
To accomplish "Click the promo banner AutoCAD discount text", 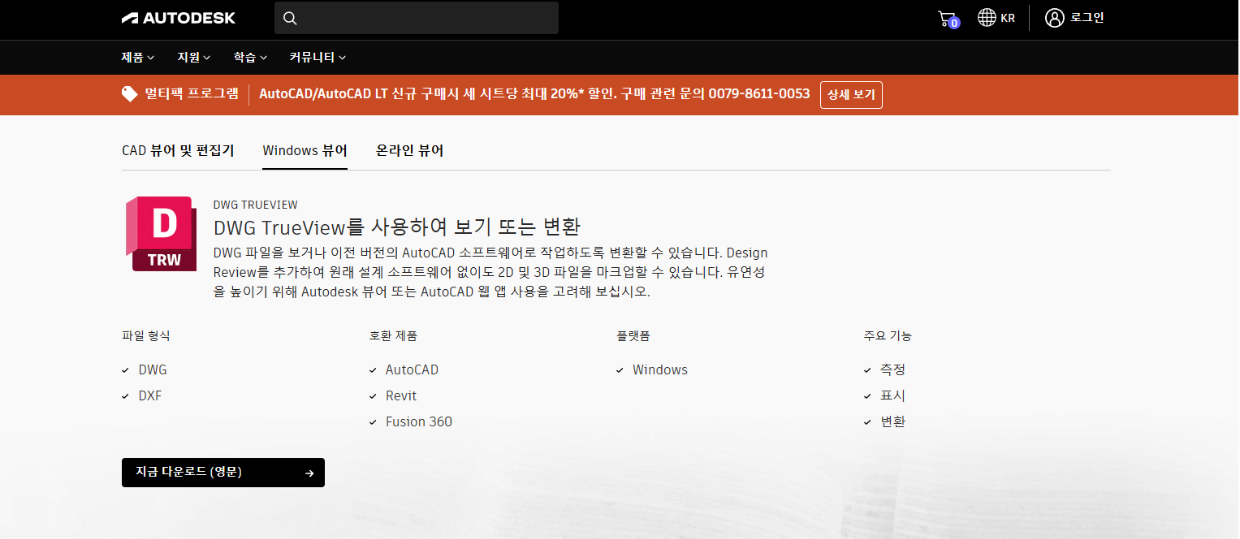I will tap(534, 94).
